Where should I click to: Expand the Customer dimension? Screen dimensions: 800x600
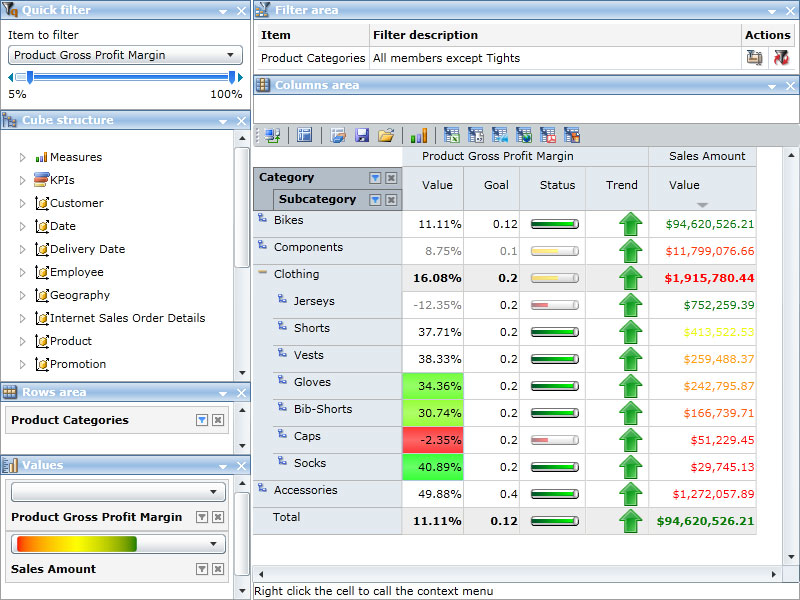tap(22, 203)
